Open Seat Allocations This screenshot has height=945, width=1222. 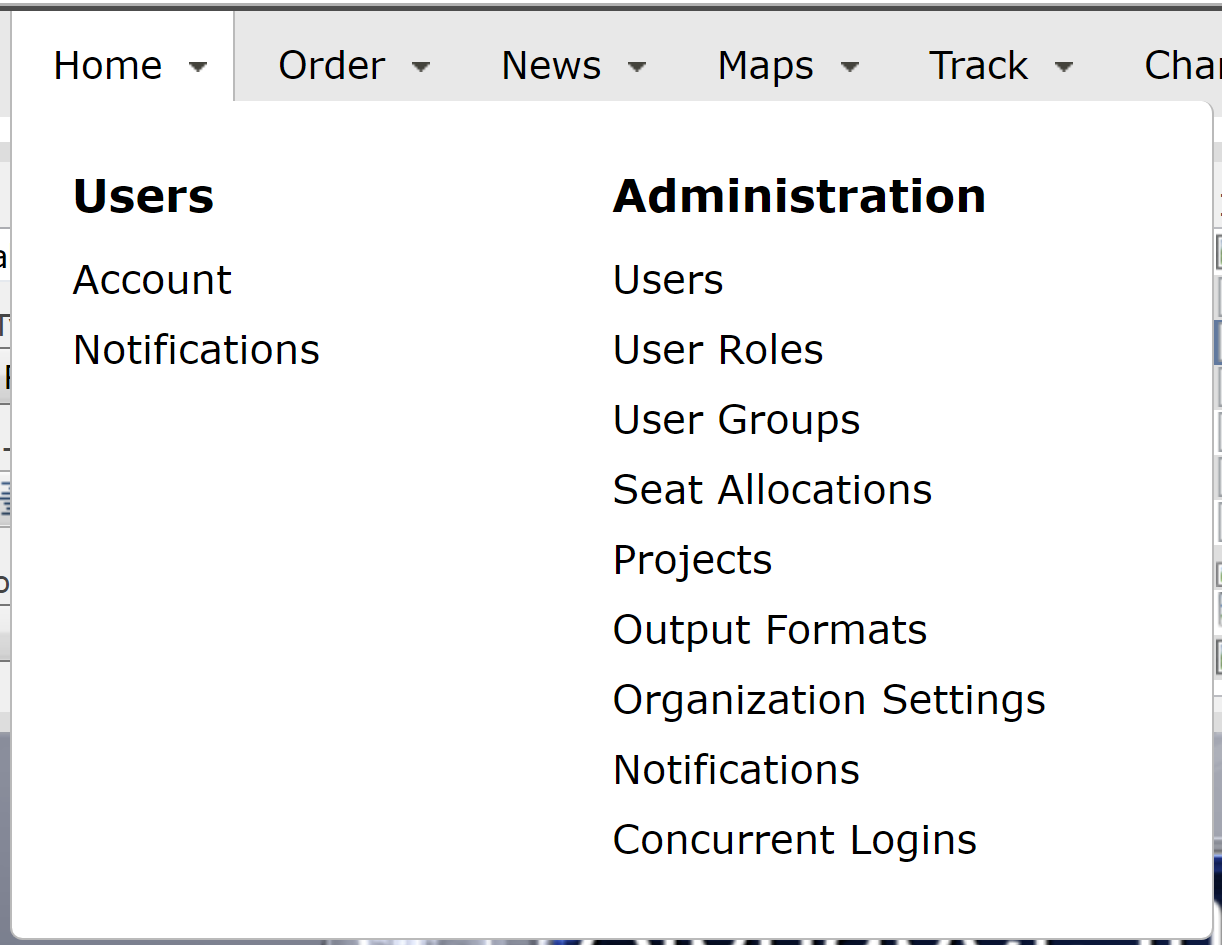(772, 490)
